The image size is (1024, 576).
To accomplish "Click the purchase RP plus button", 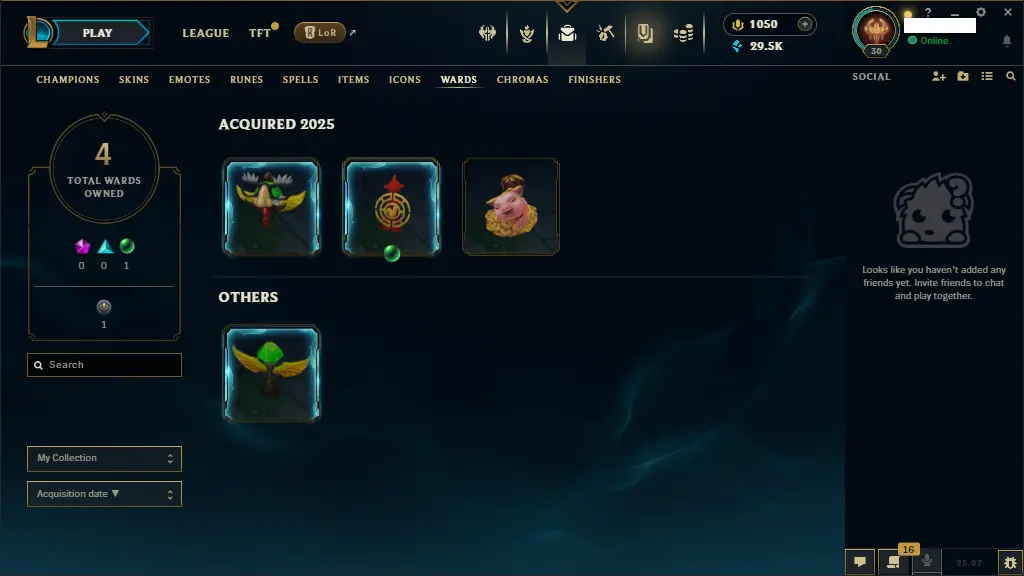I will click(x=805, y=24).
